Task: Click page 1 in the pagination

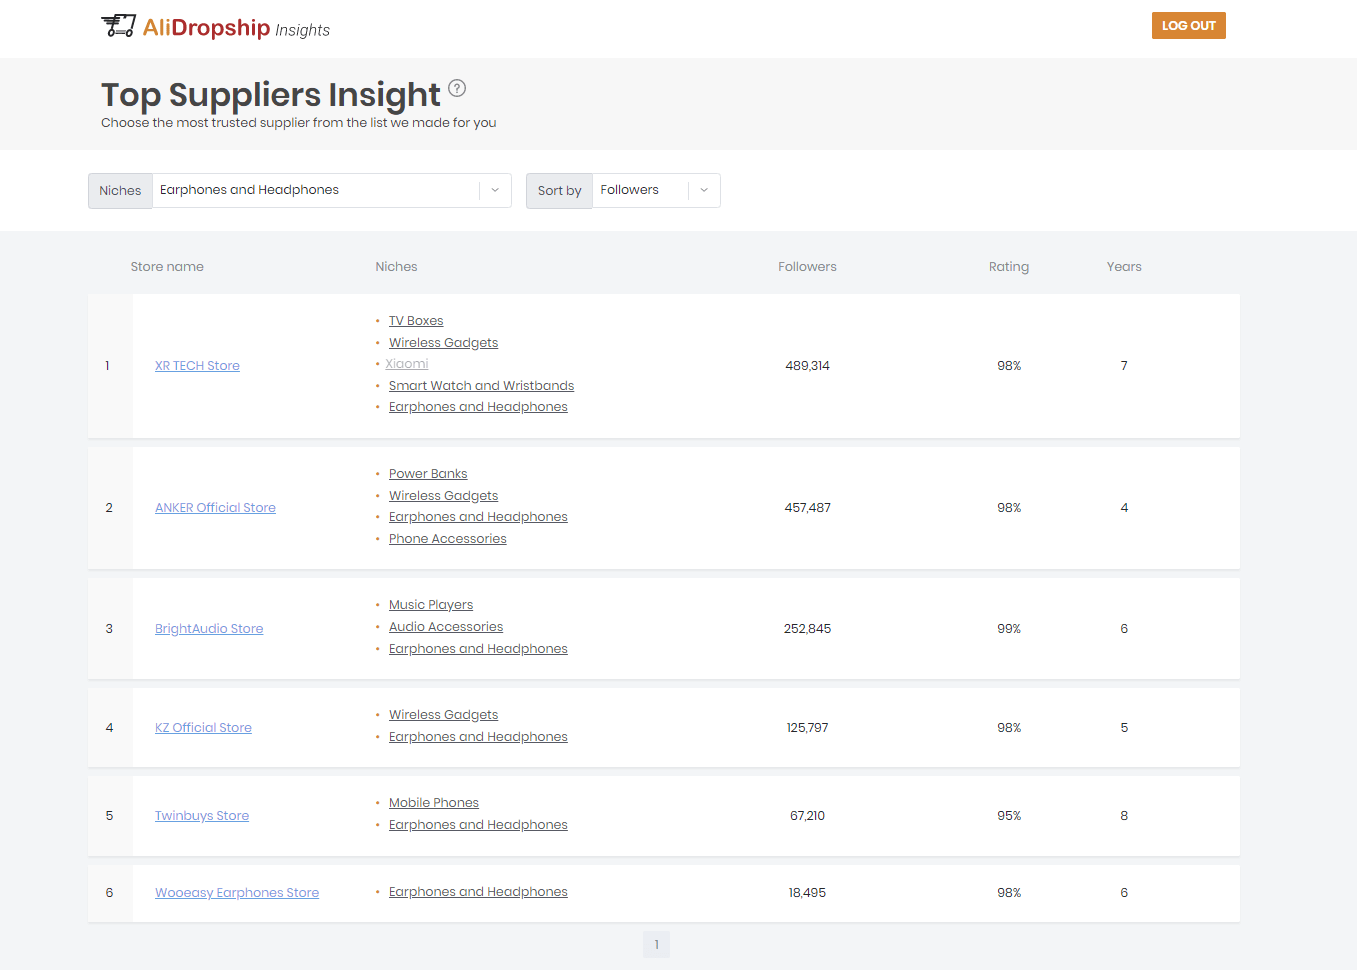Action: [x=656, y=944]
